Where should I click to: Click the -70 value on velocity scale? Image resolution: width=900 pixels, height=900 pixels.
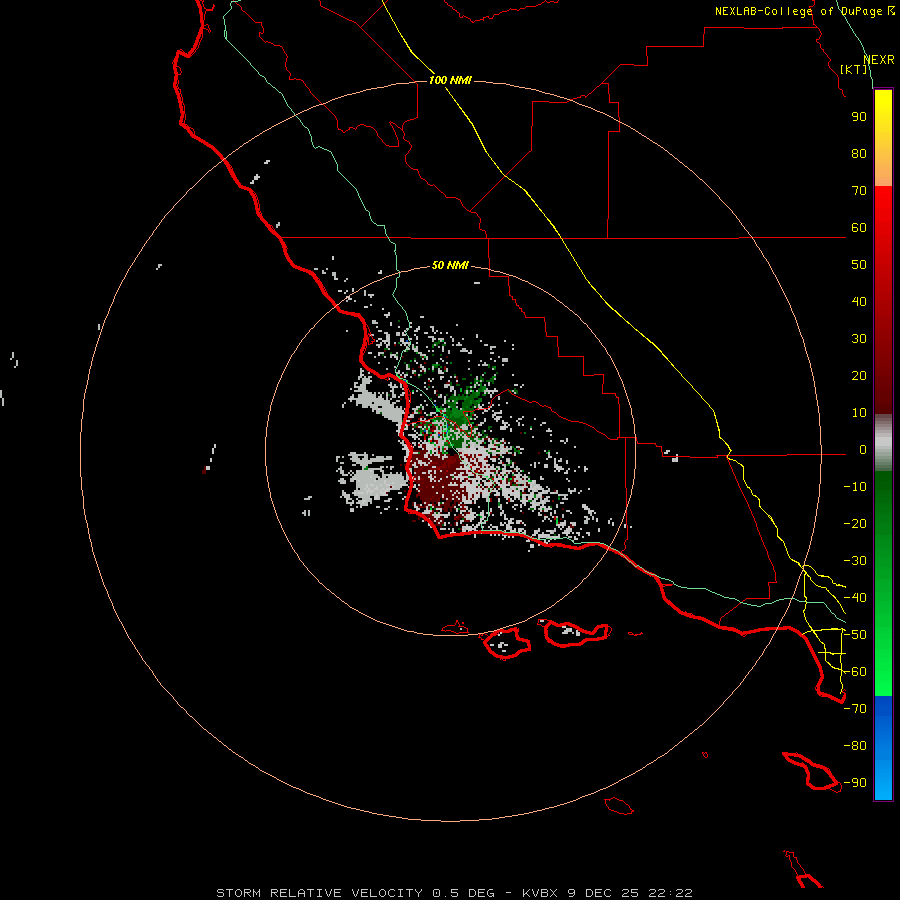855,709
